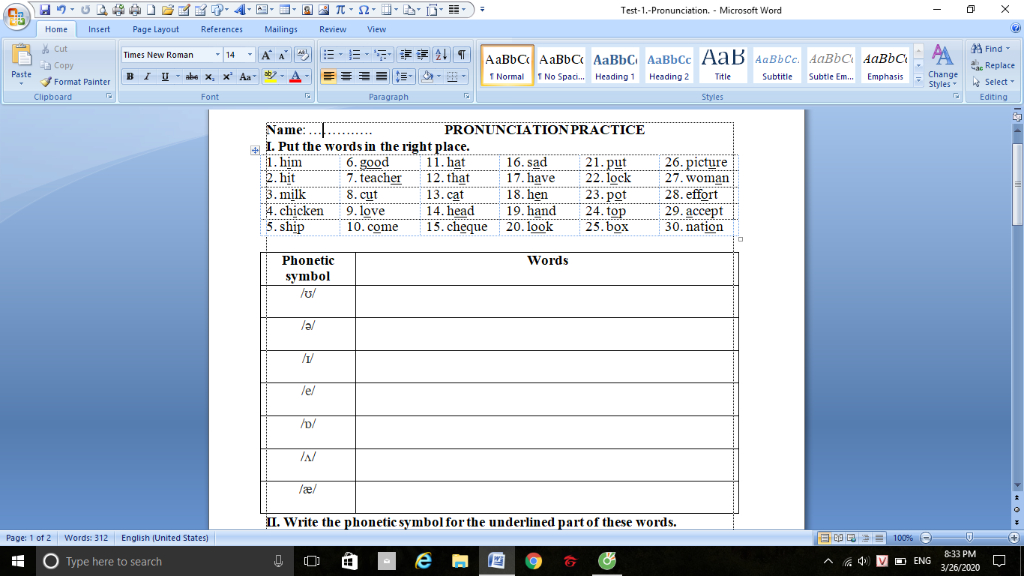The width and height of the screenshot is (1024, 576).
Task: Switch to Print Layout view
Action: pos(824,538)
